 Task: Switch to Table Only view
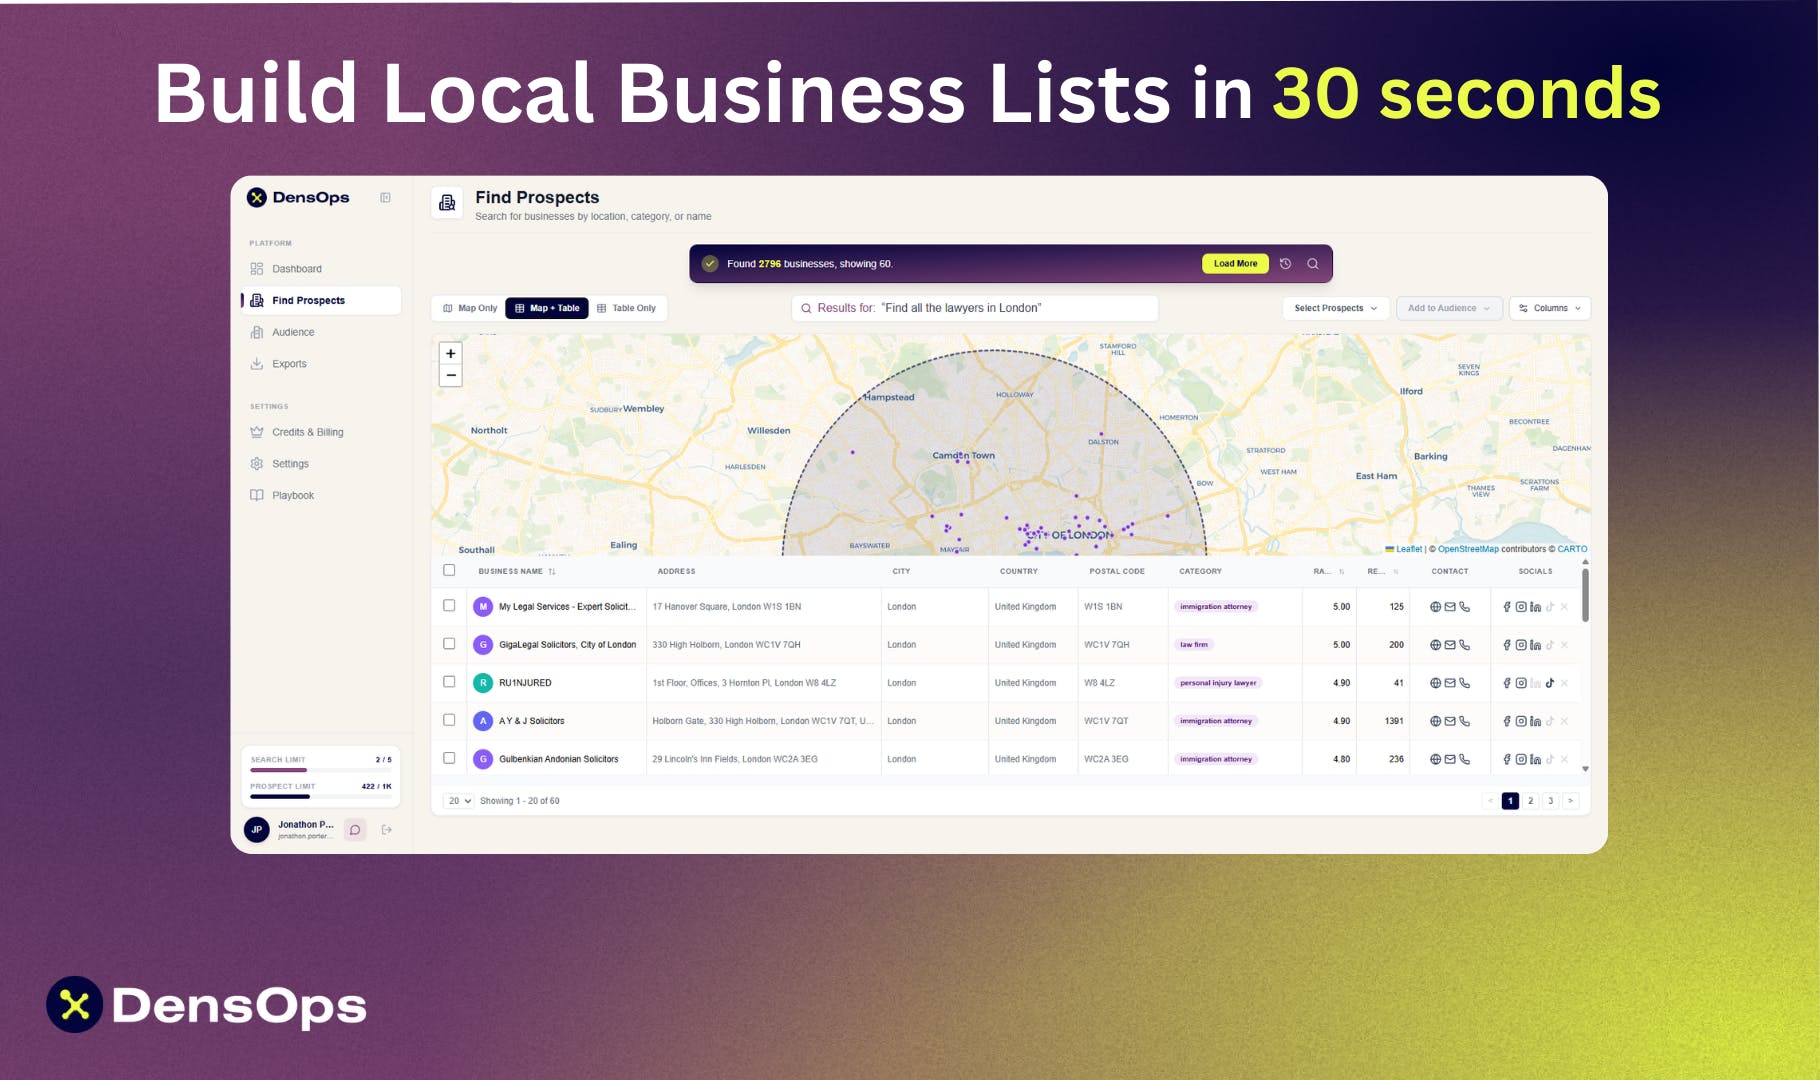coord(626,308)
